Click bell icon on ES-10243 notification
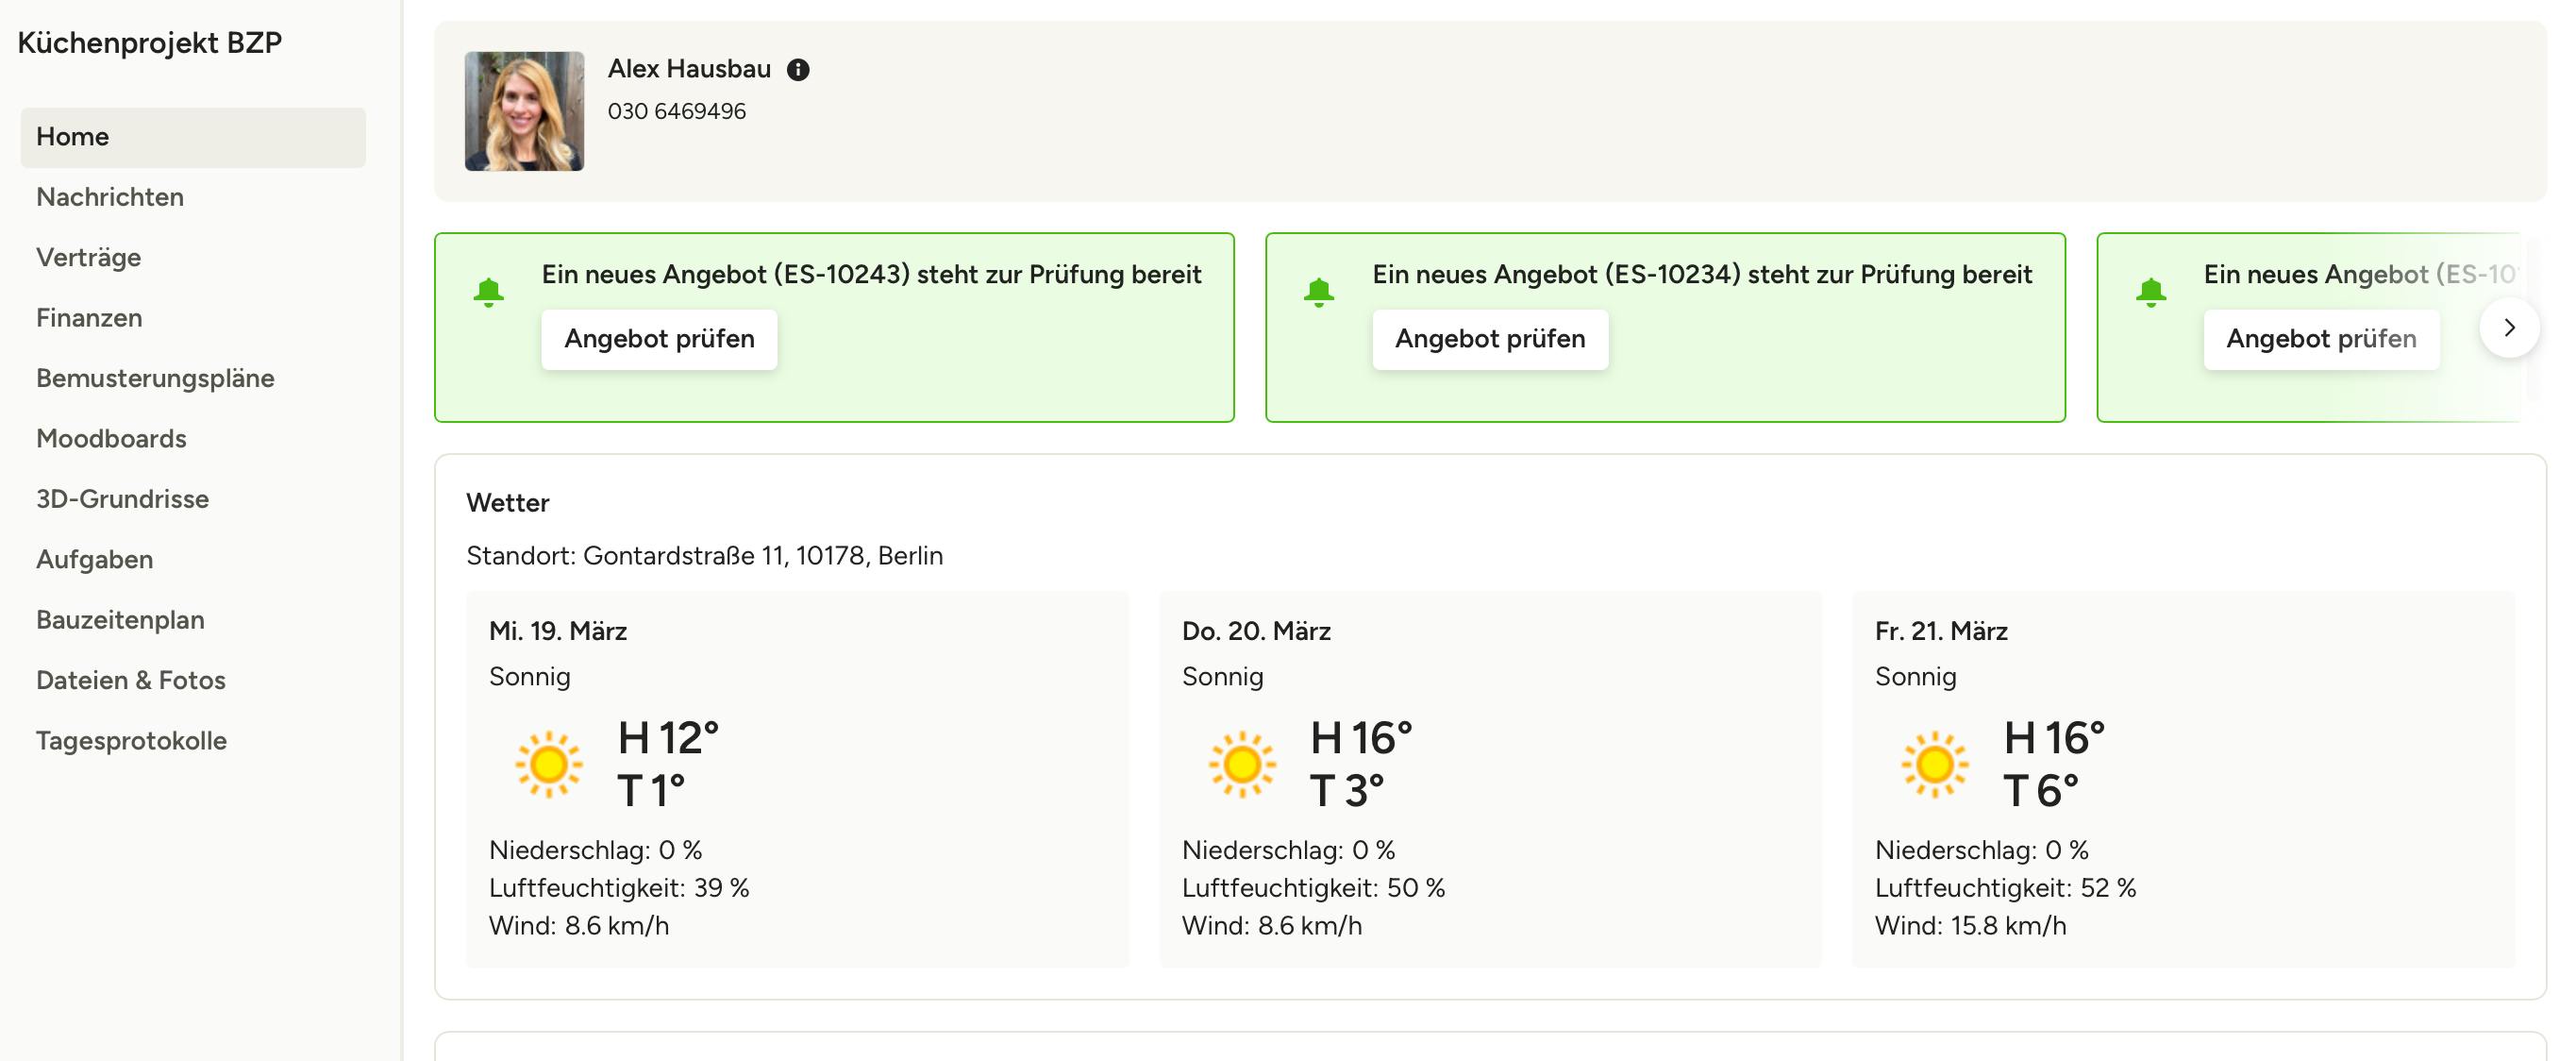 tap(488, 292)
